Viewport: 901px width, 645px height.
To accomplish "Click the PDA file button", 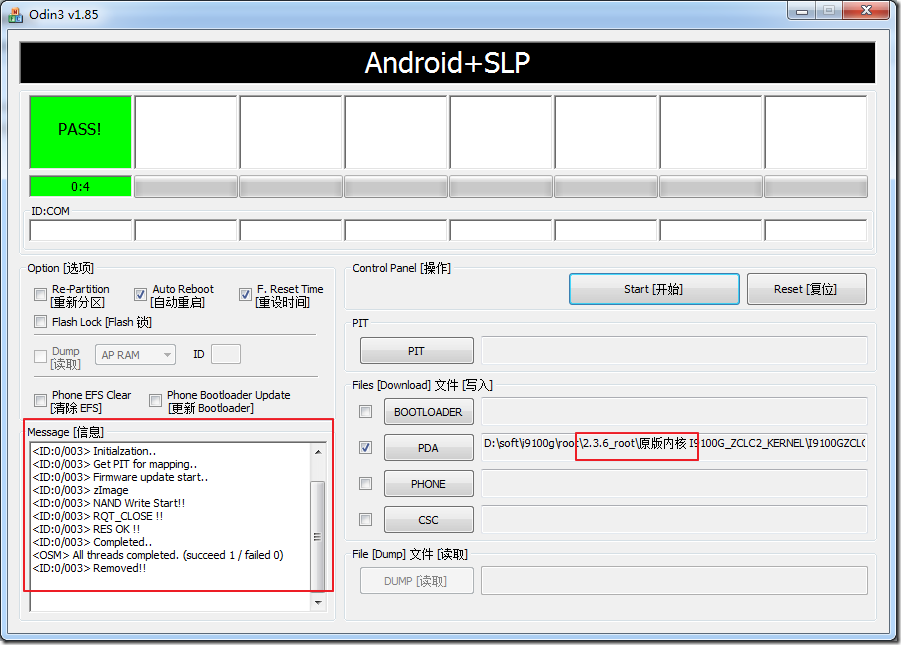I will pos(429,448).
